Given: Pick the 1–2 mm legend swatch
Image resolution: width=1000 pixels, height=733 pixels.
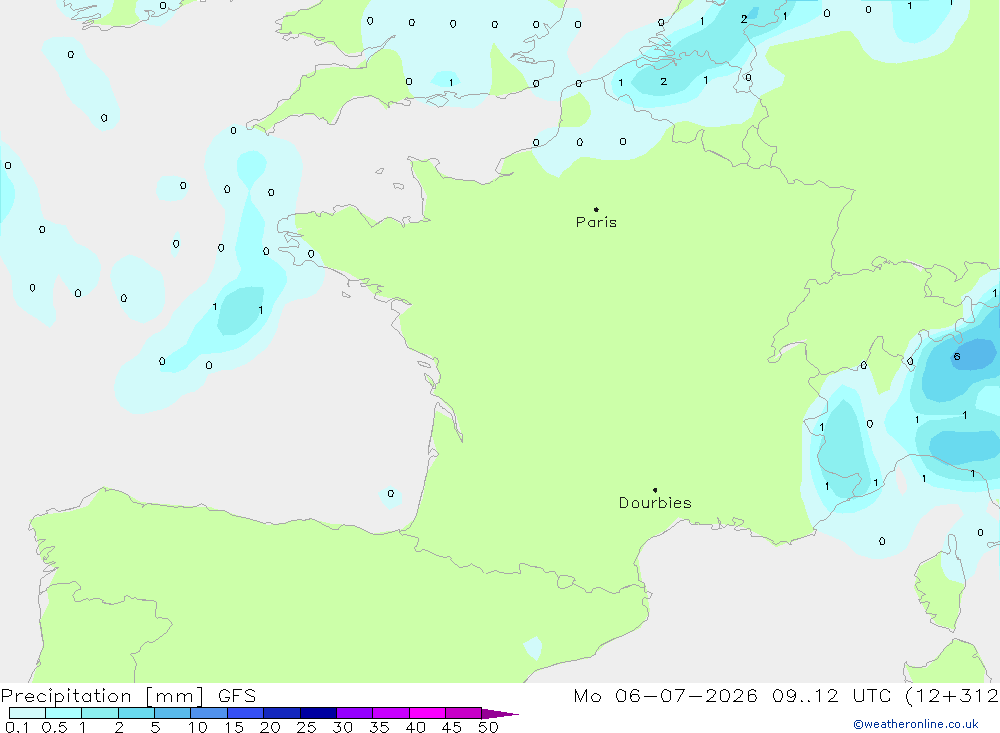Looking at the screenshot, I should (100, 713).
